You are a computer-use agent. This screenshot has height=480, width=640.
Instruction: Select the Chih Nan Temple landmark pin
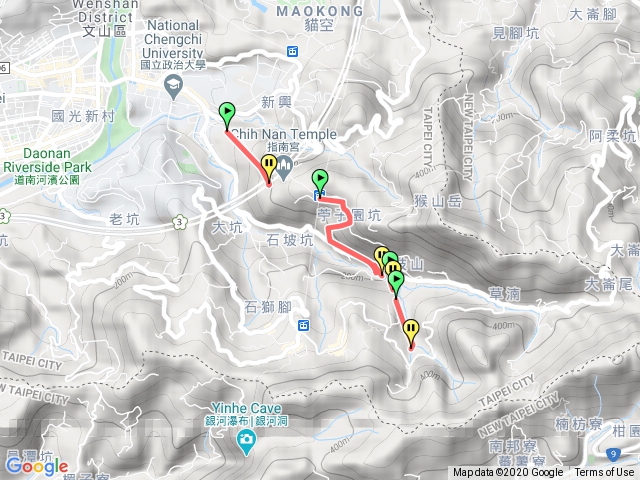click(x=284, y=167)
